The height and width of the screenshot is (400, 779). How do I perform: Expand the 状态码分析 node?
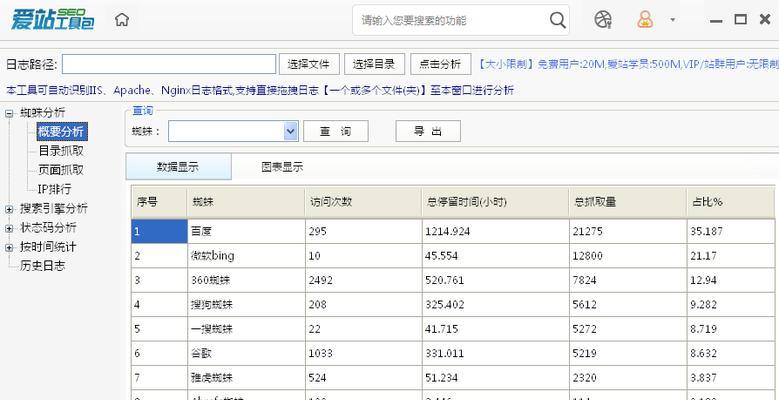click(8, 228)
